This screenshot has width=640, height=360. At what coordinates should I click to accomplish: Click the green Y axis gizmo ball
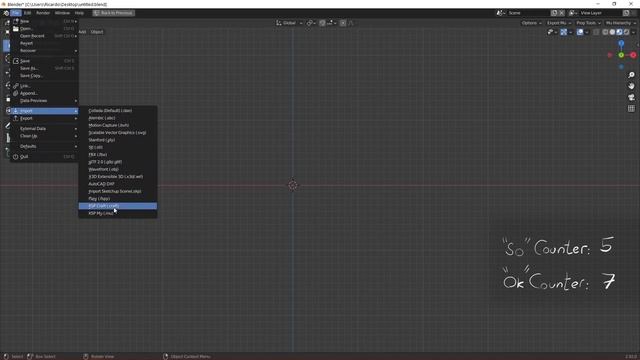tap(621, 55)
